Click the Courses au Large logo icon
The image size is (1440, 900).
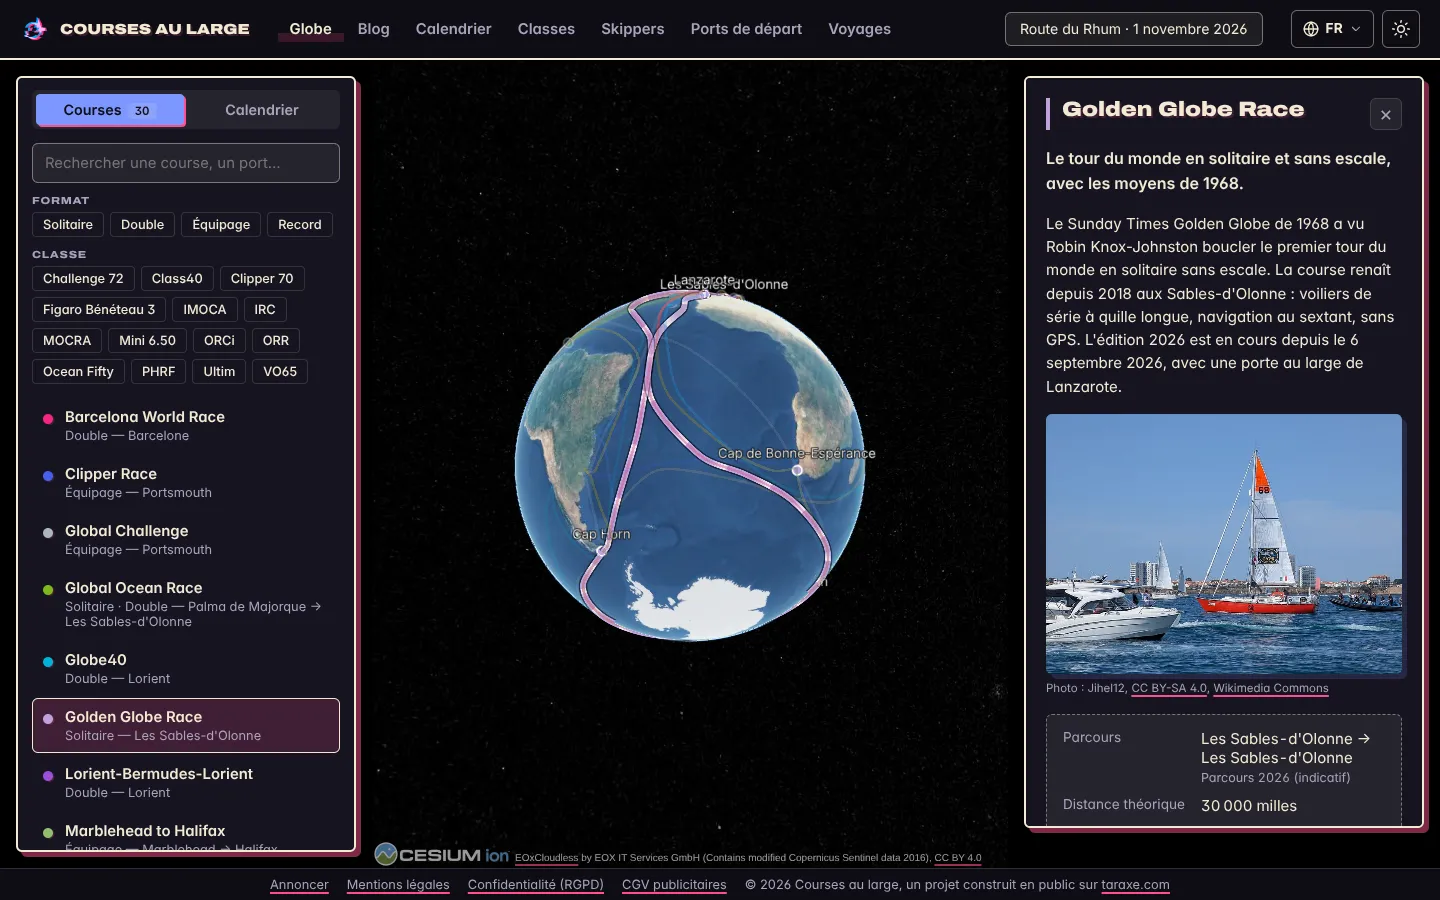(35, 29)
